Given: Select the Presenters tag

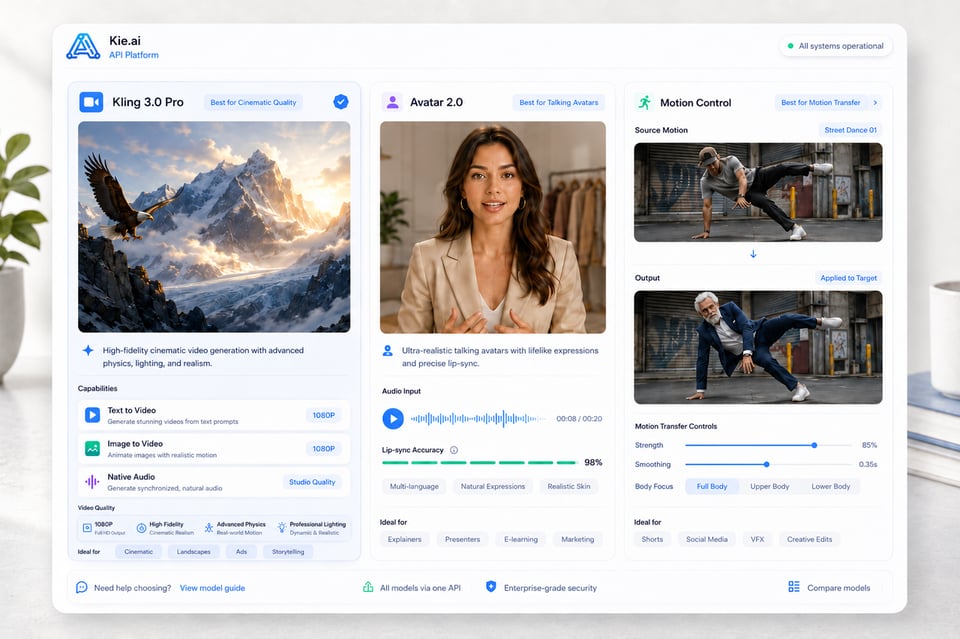Looking at the screenshot, I should [x=462, y=539].
